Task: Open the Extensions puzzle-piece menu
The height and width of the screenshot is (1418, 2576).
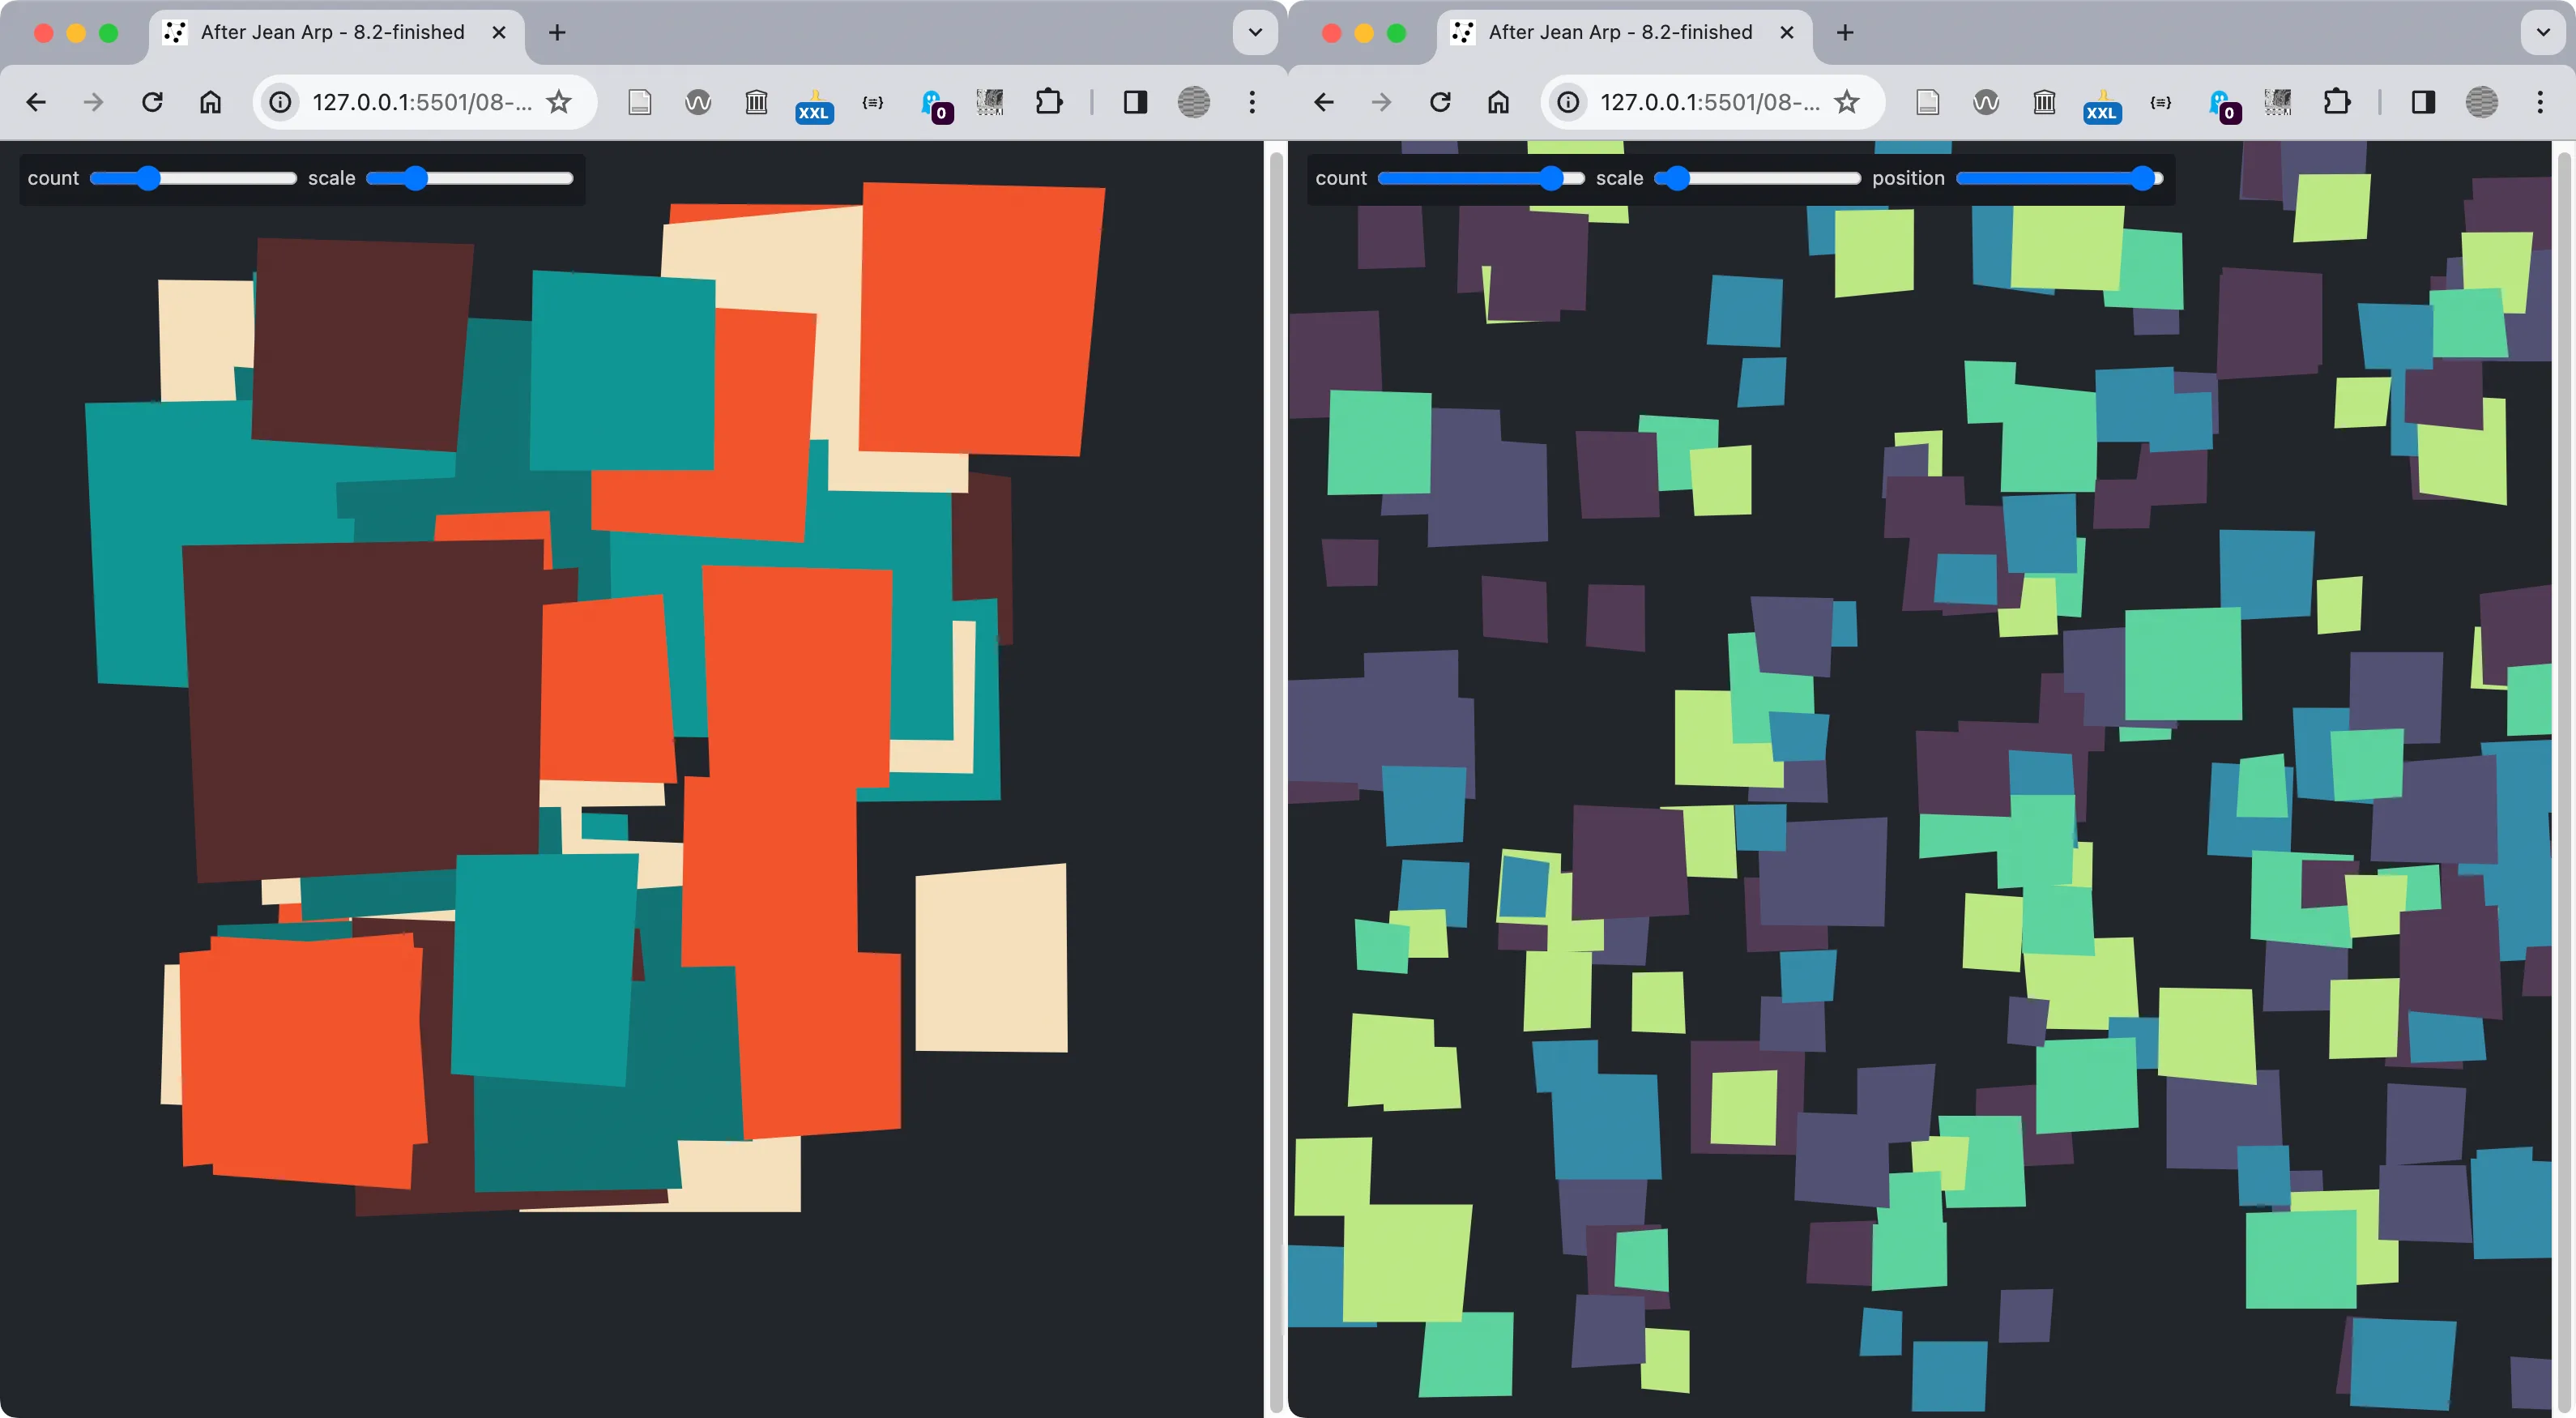Action: click(1049, 102)
